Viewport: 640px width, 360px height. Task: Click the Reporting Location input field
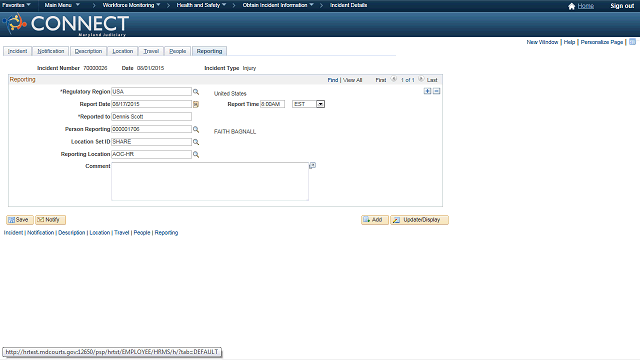151,154
